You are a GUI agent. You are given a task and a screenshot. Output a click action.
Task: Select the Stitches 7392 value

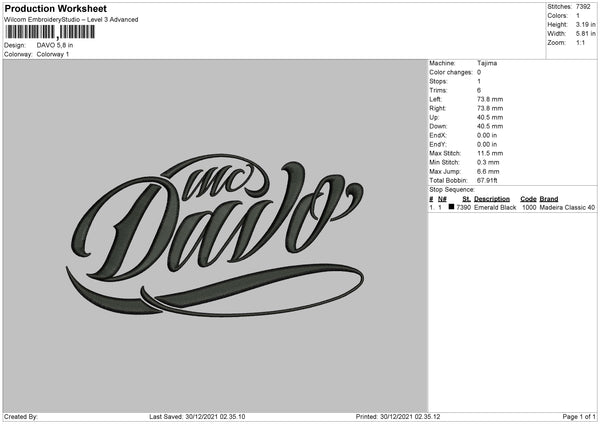[583, 7]
